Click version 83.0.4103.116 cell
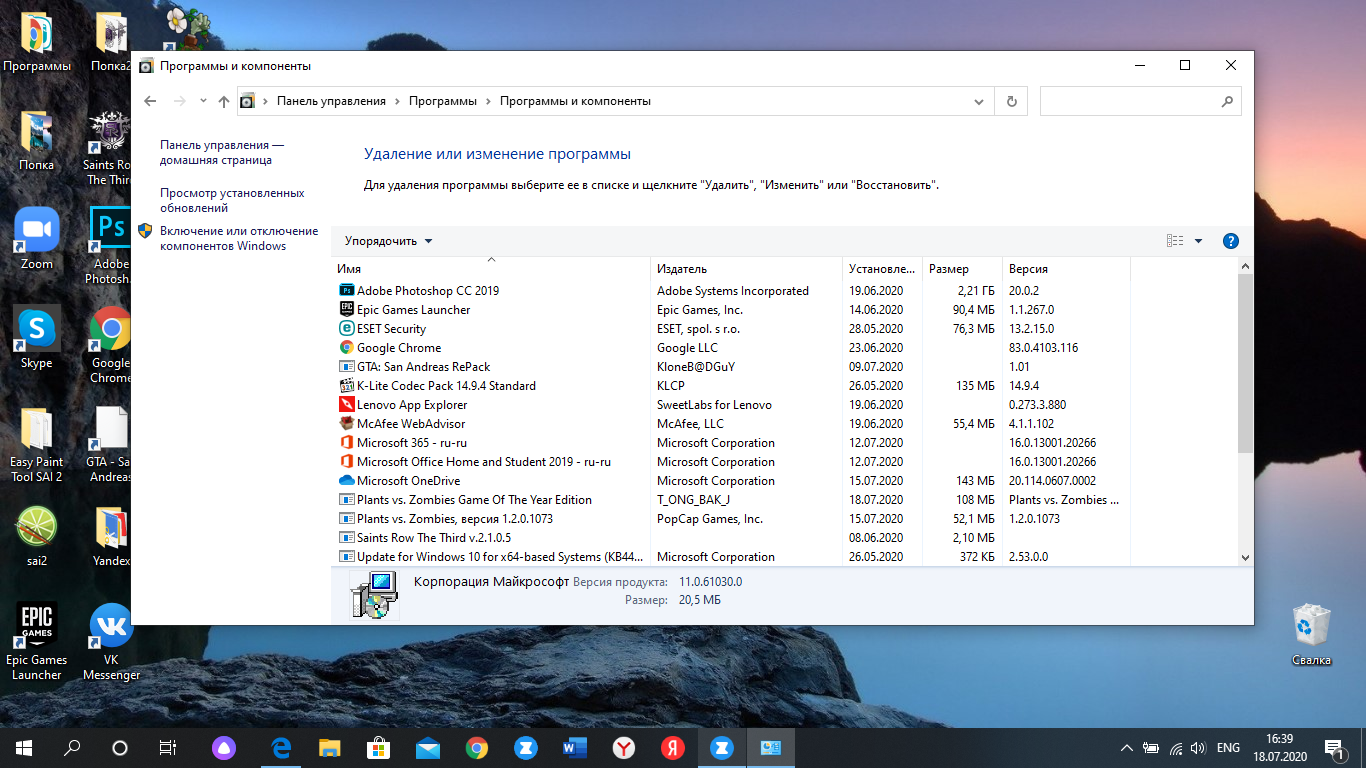This screenshot has width=1366, height=768. point(1043,348)
